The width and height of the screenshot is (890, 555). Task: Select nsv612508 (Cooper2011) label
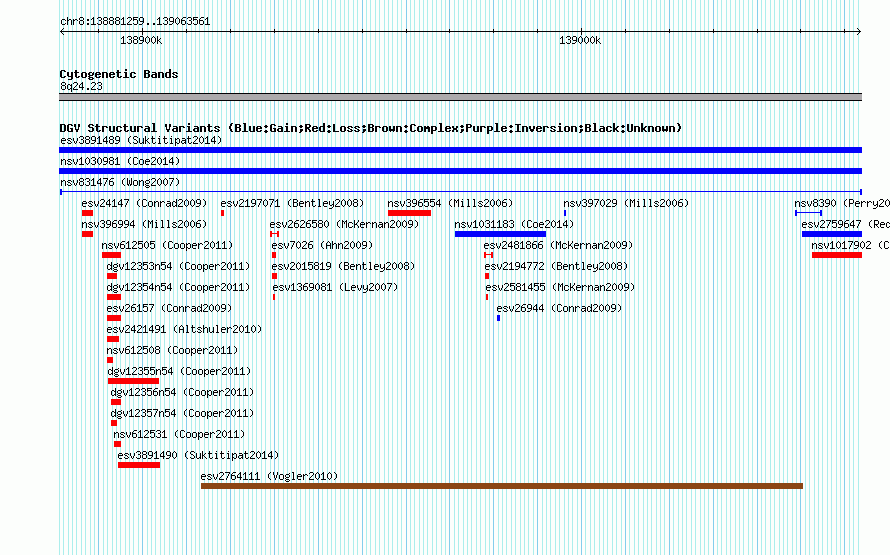pyautogui.click(x=173, y=350)
